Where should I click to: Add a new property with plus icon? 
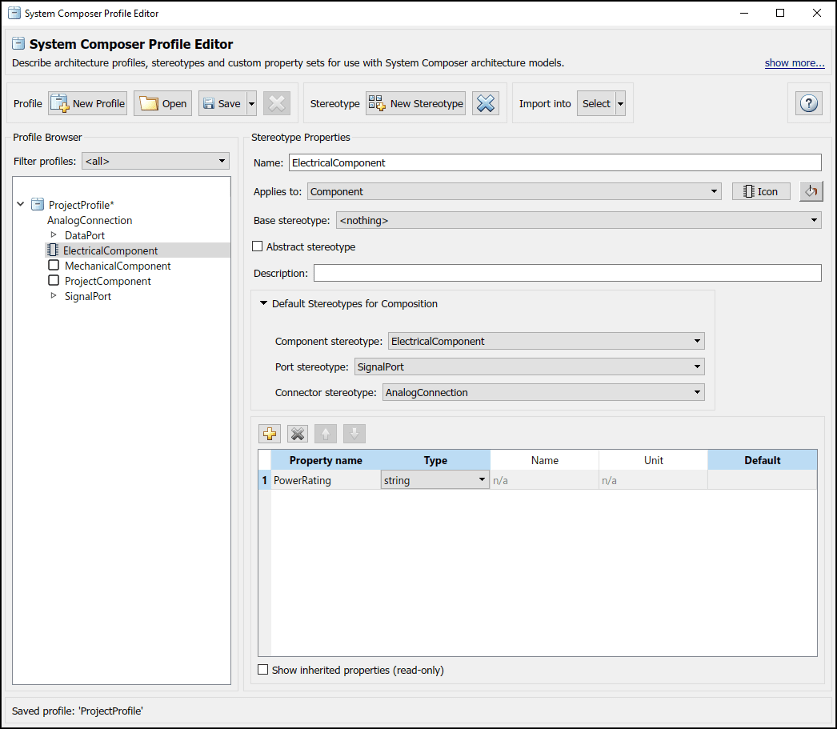click(x=270, y=434)
